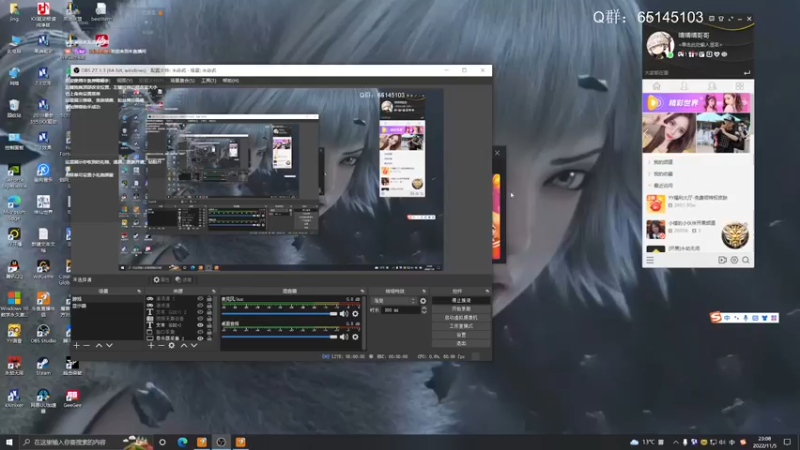Toggle visibility of video capture device source
The image size is (800, 450).
point(200,318)
